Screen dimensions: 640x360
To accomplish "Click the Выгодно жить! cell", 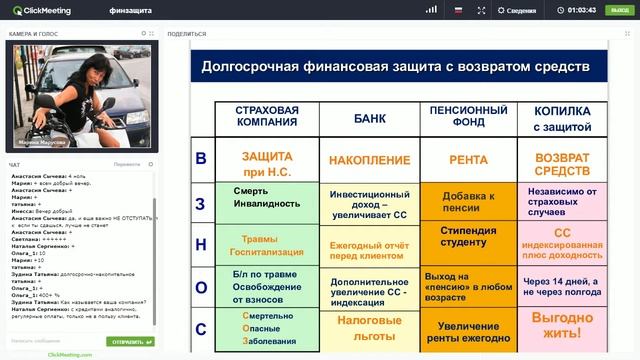I will coord(562,329).
